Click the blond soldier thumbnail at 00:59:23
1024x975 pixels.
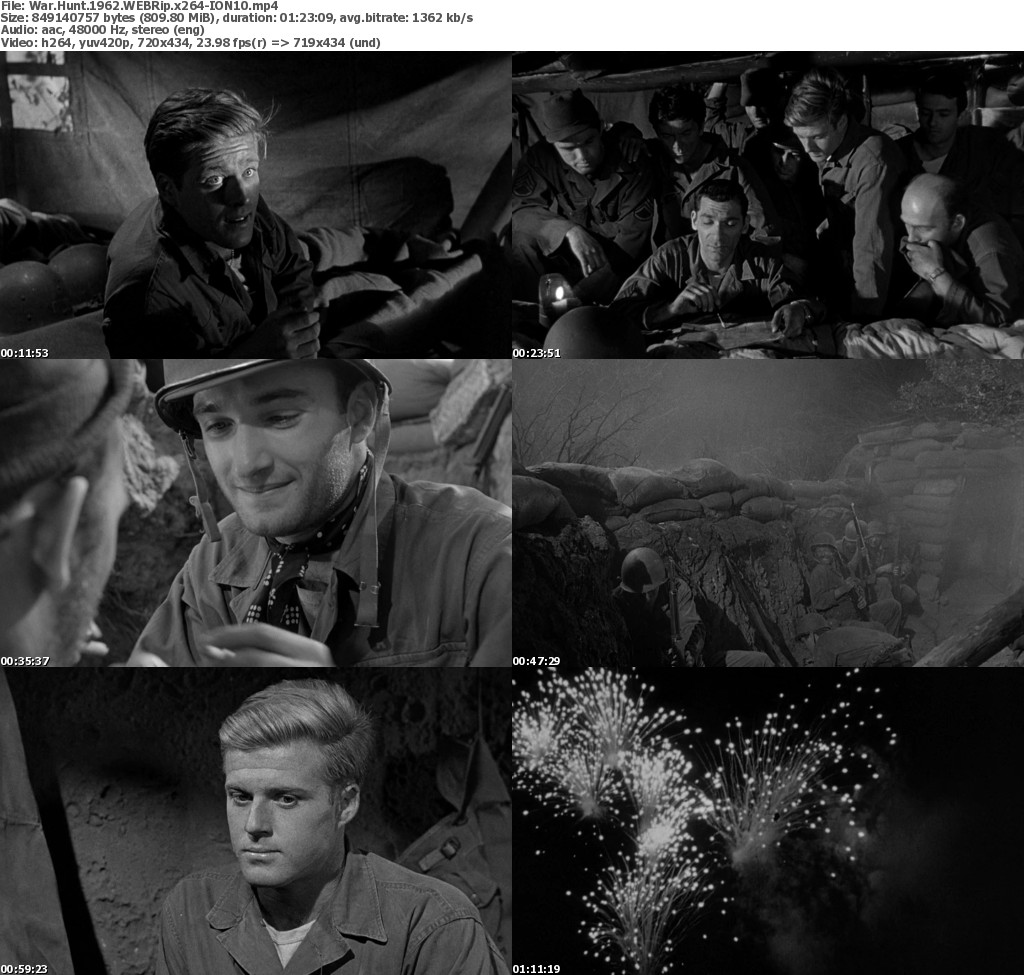tap(256, 821)
